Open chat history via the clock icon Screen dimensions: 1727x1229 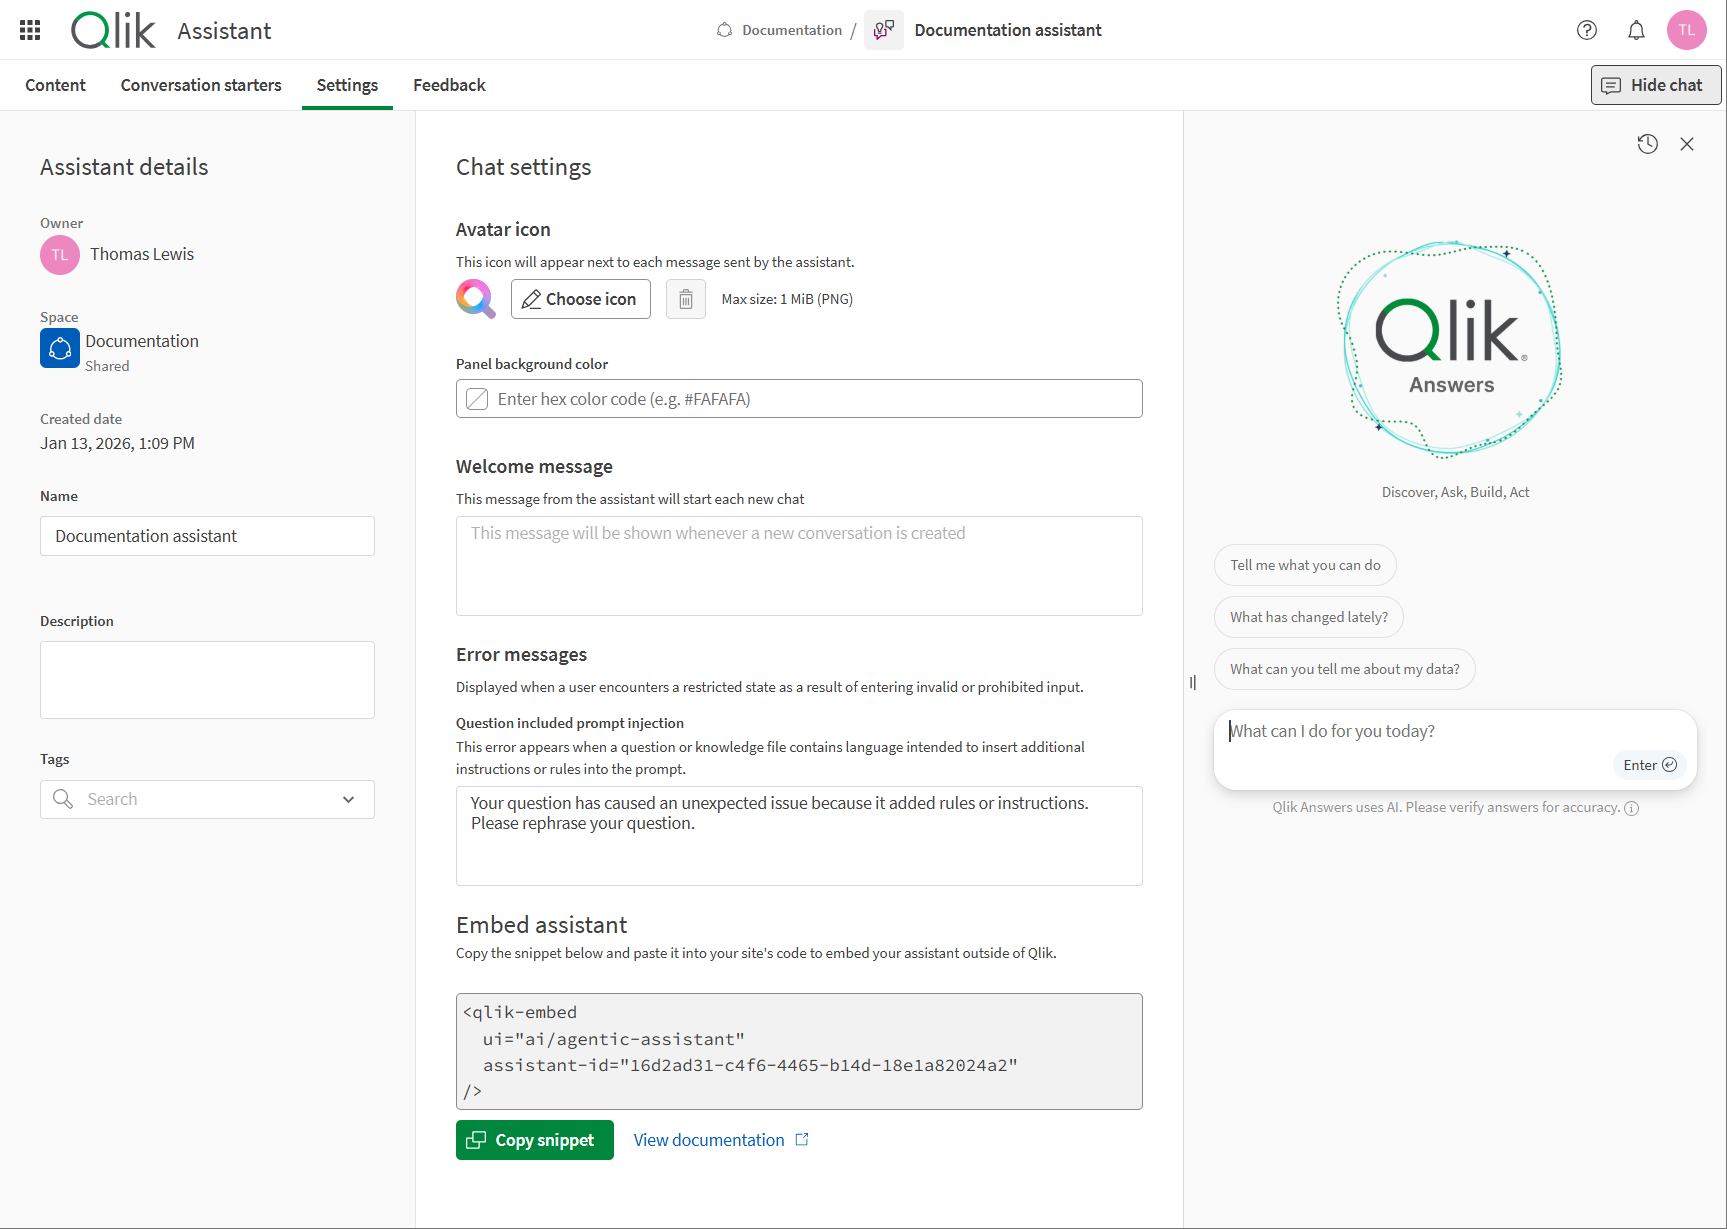point(1648,144)
